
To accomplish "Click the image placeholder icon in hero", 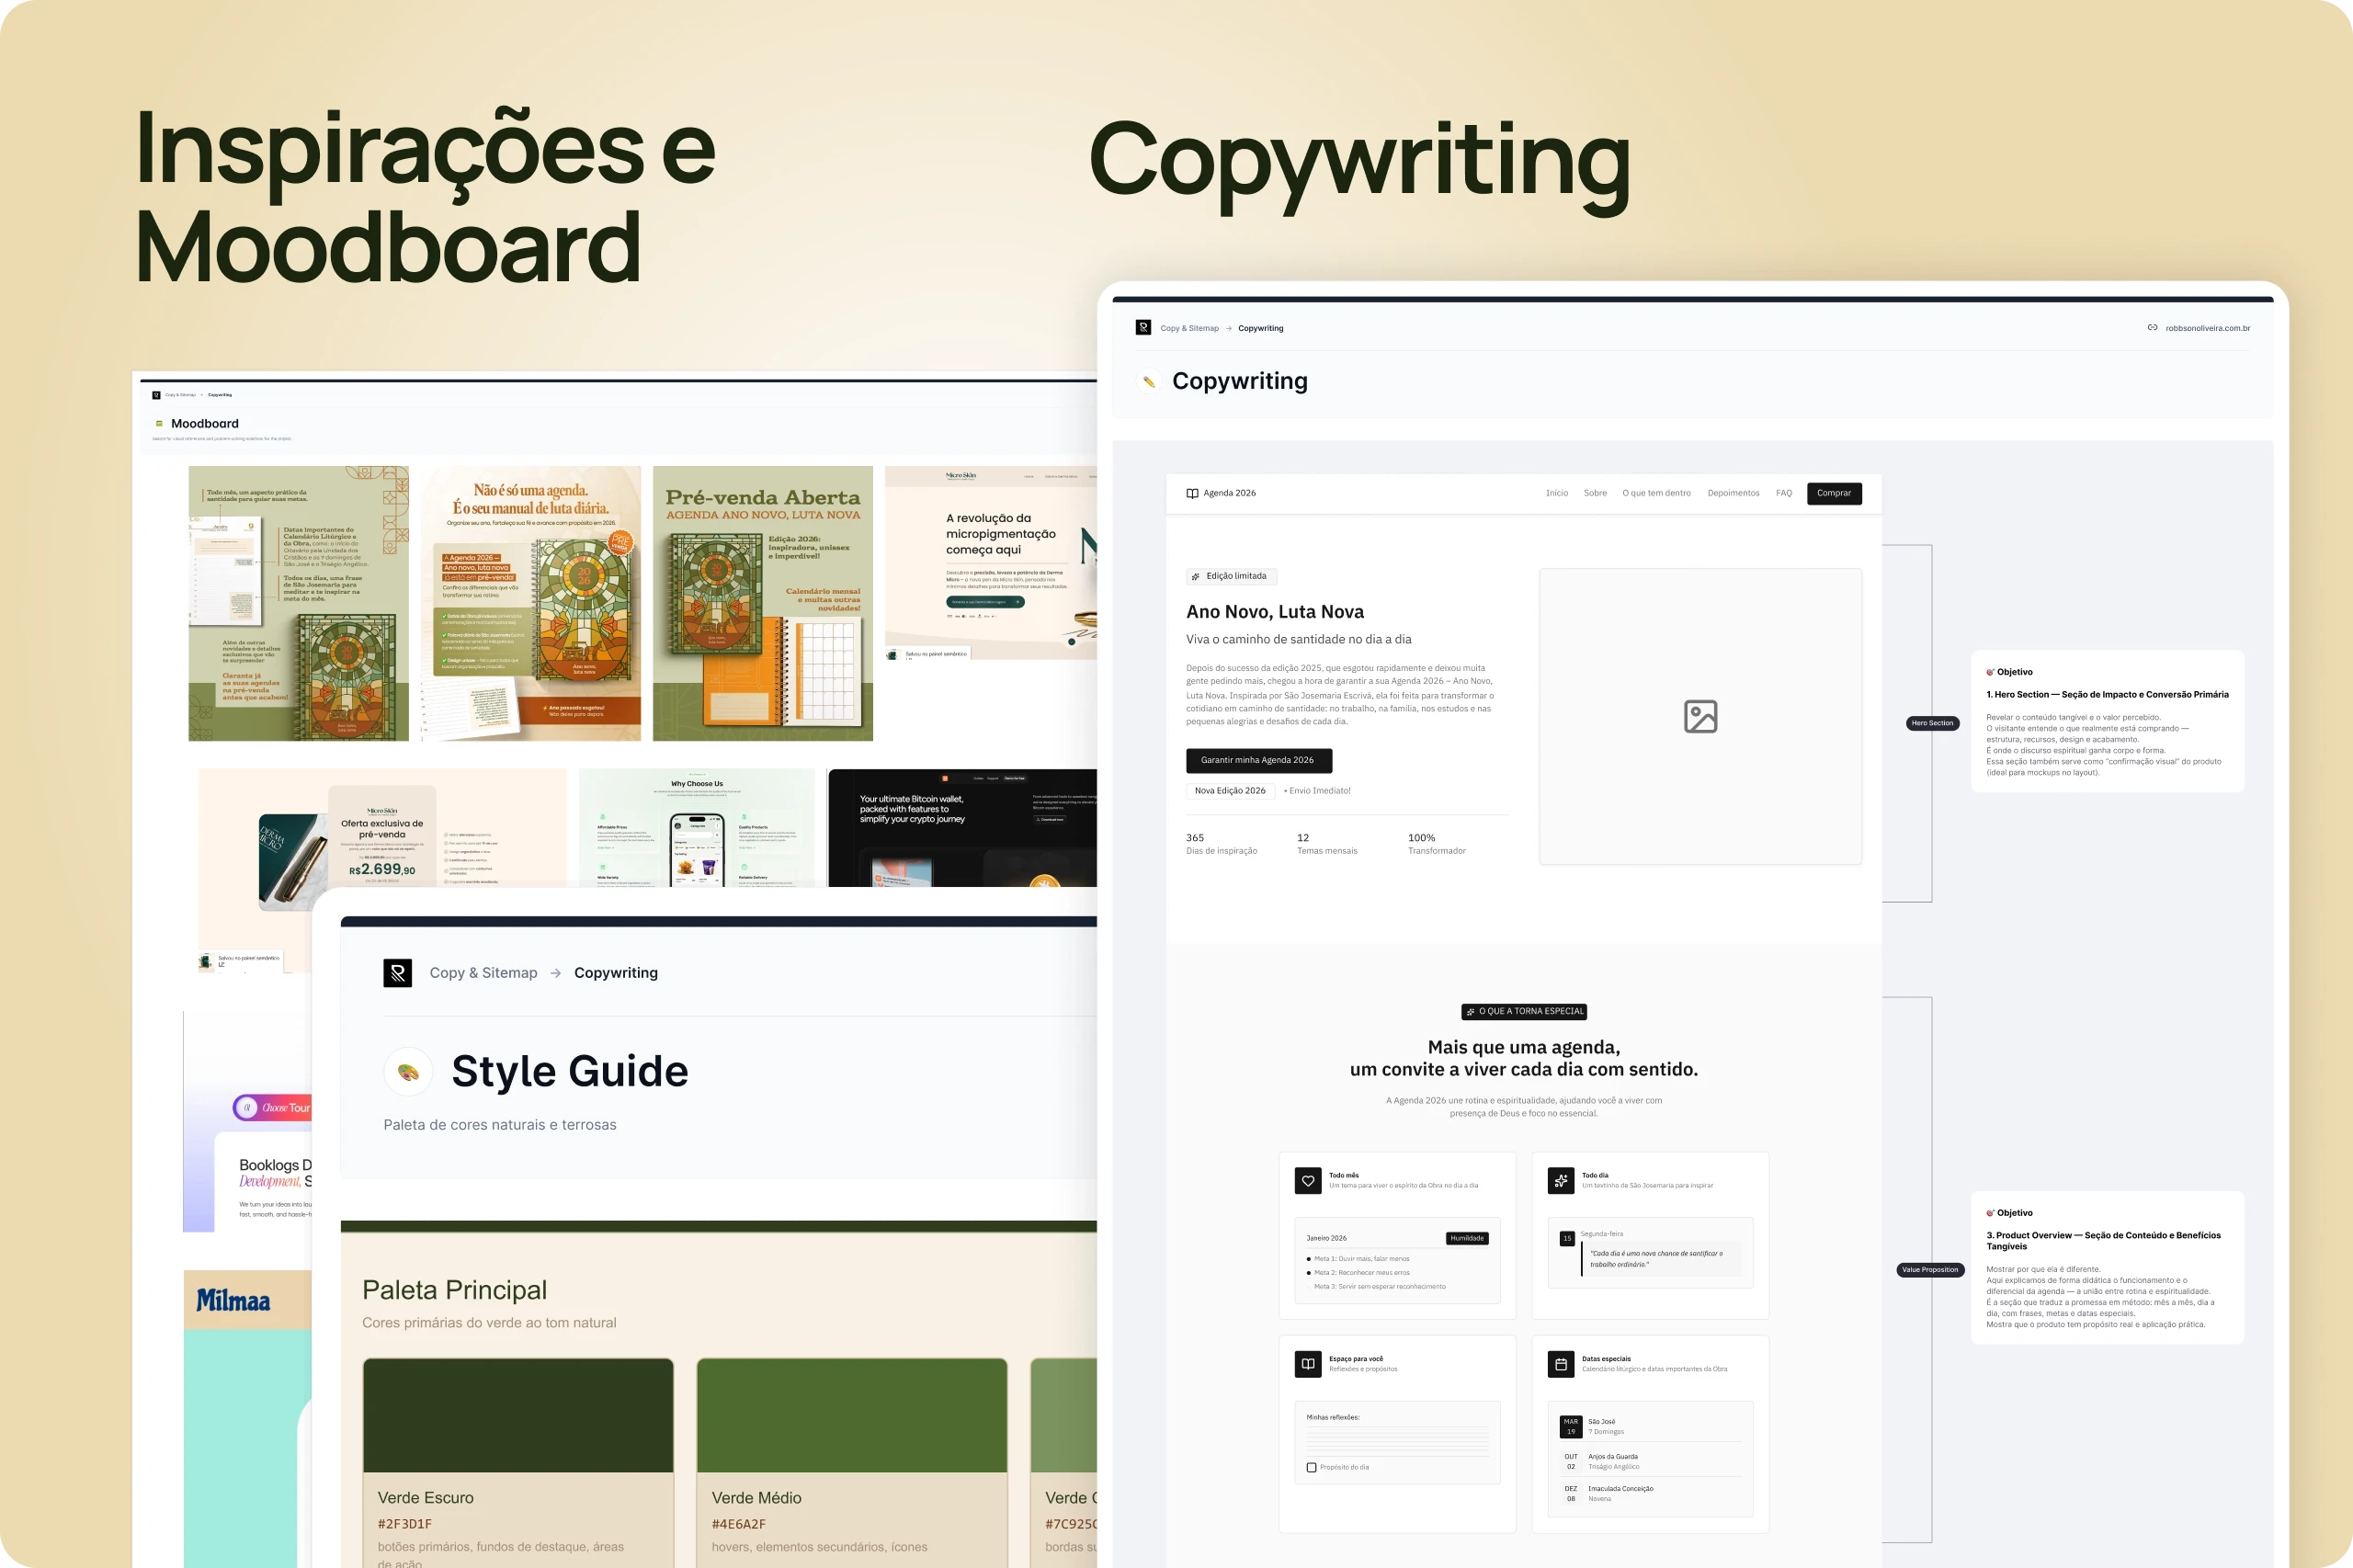I will coord(1700,716).
